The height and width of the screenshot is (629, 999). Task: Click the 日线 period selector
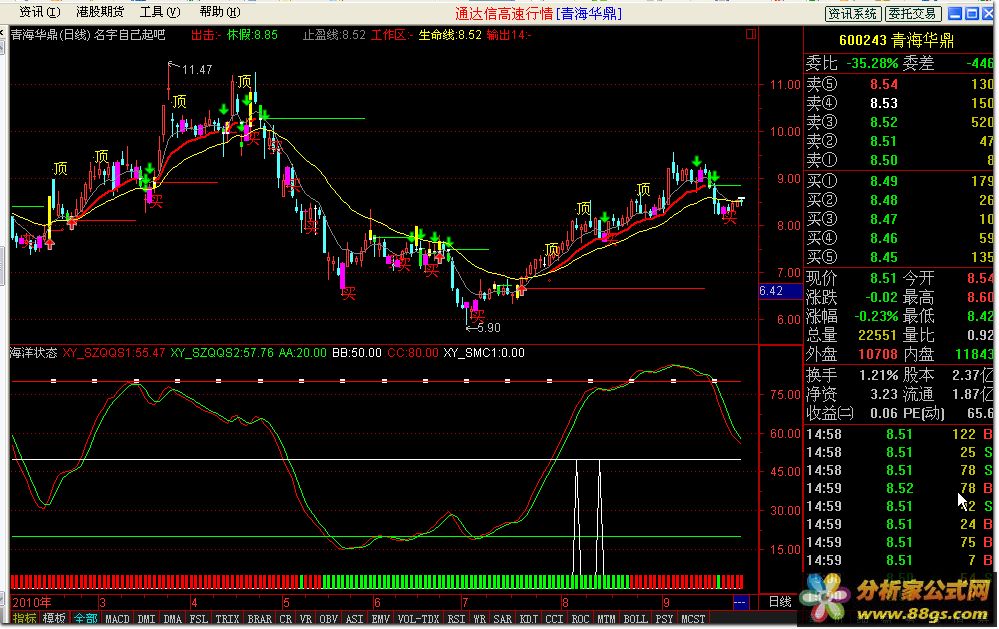click(x=780, y=602)
